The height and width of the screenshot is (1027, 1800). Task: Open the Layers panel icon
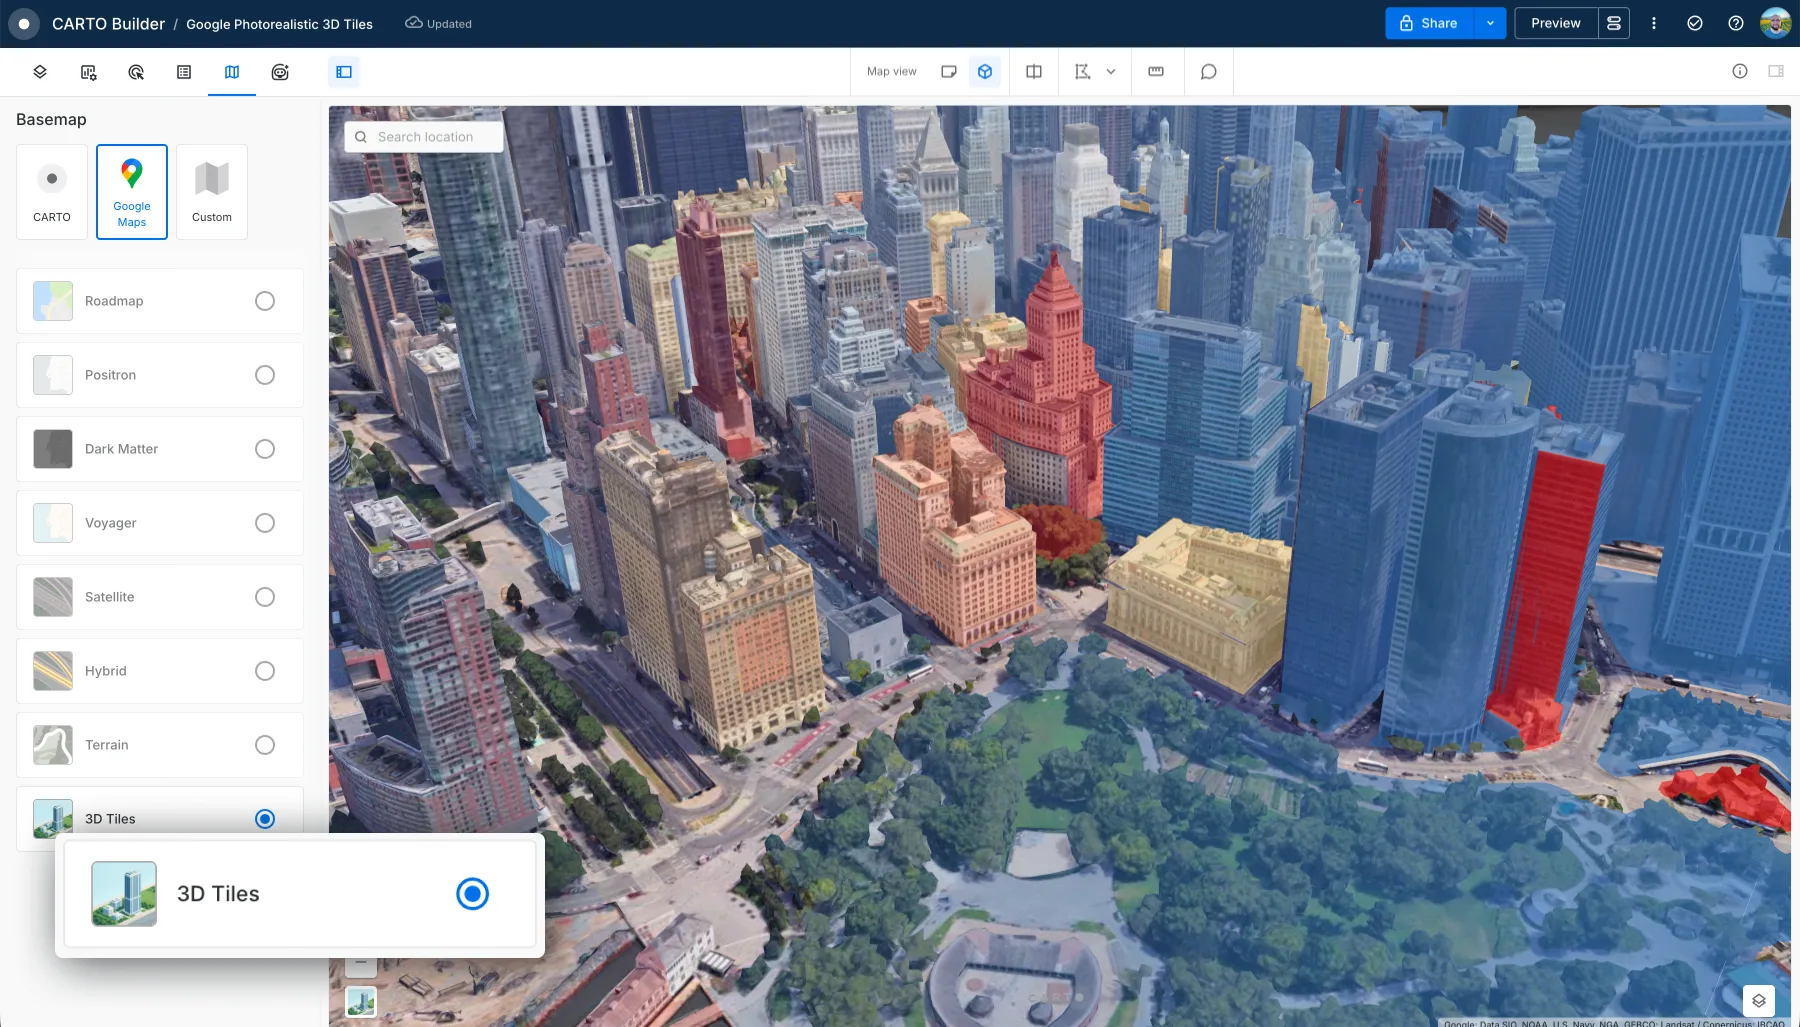click(40, 72)
